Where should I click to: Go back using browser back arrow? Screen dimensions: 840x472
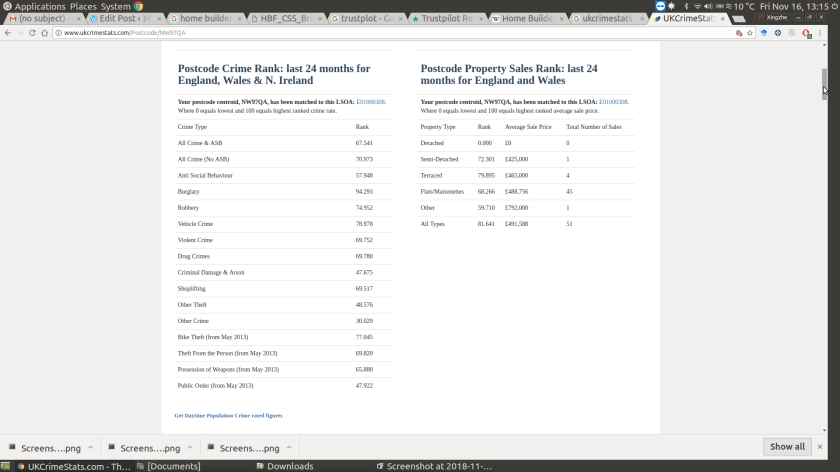(8, 33)
